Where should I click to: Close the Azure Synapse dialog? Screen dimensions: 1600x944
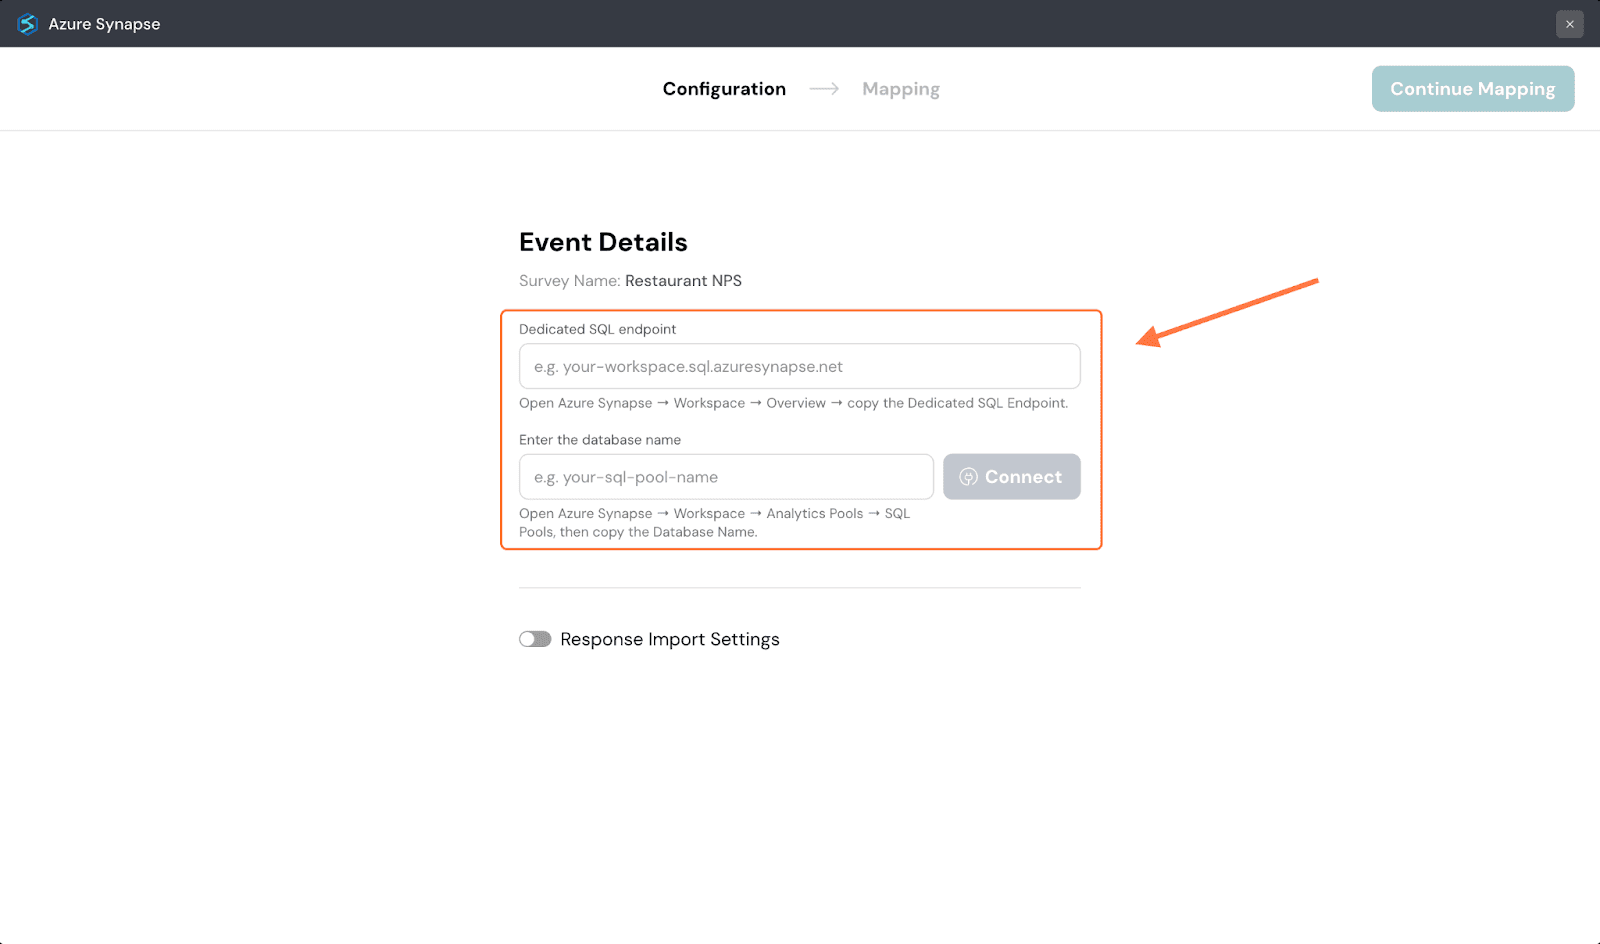[1569, 24]
